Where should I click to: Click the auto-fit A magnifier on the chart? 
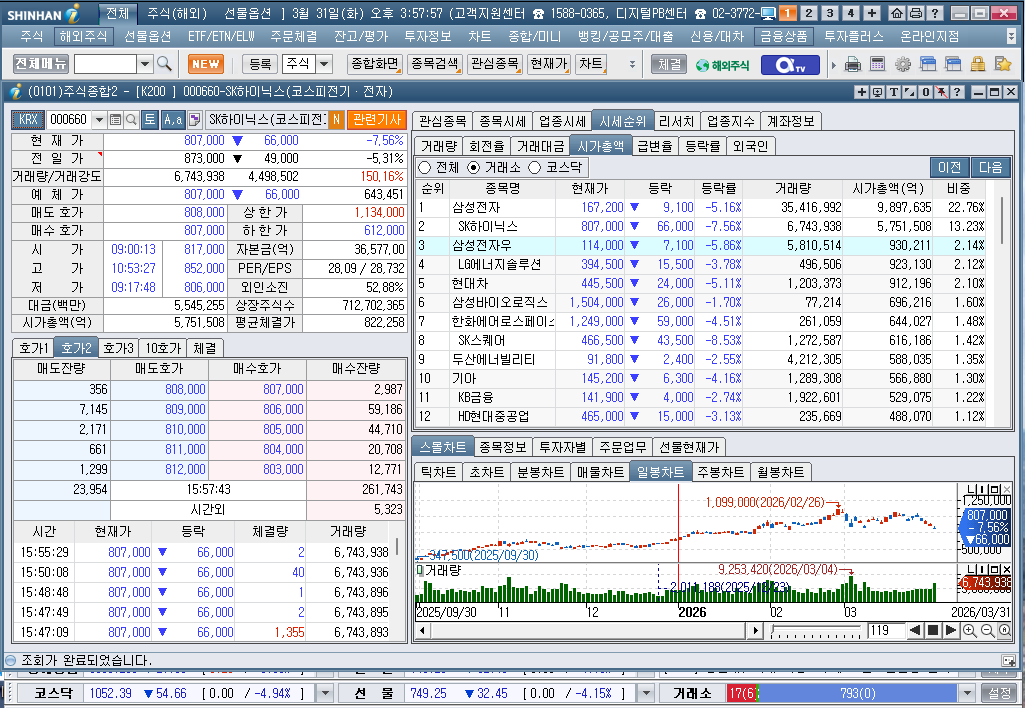point(1005,630)
